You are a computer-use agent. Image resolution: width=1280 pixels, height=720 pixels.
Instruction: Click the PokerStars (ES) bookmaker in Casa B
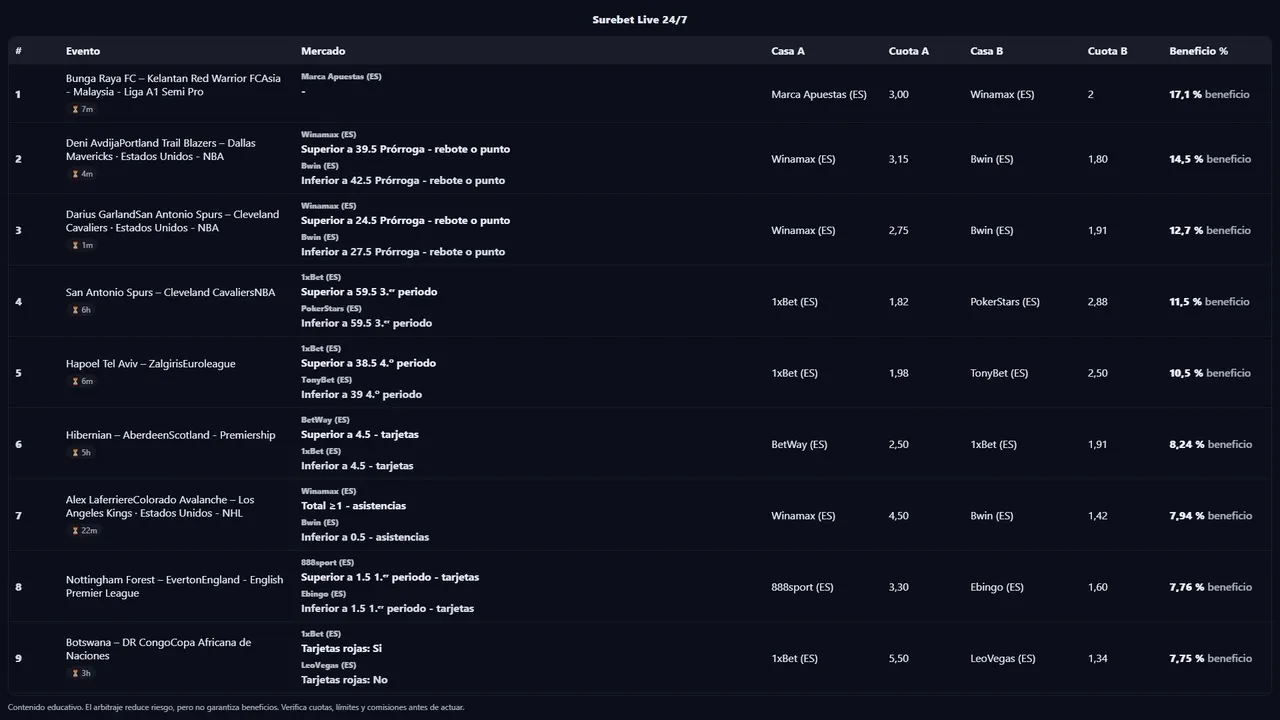coord(1004,302)
